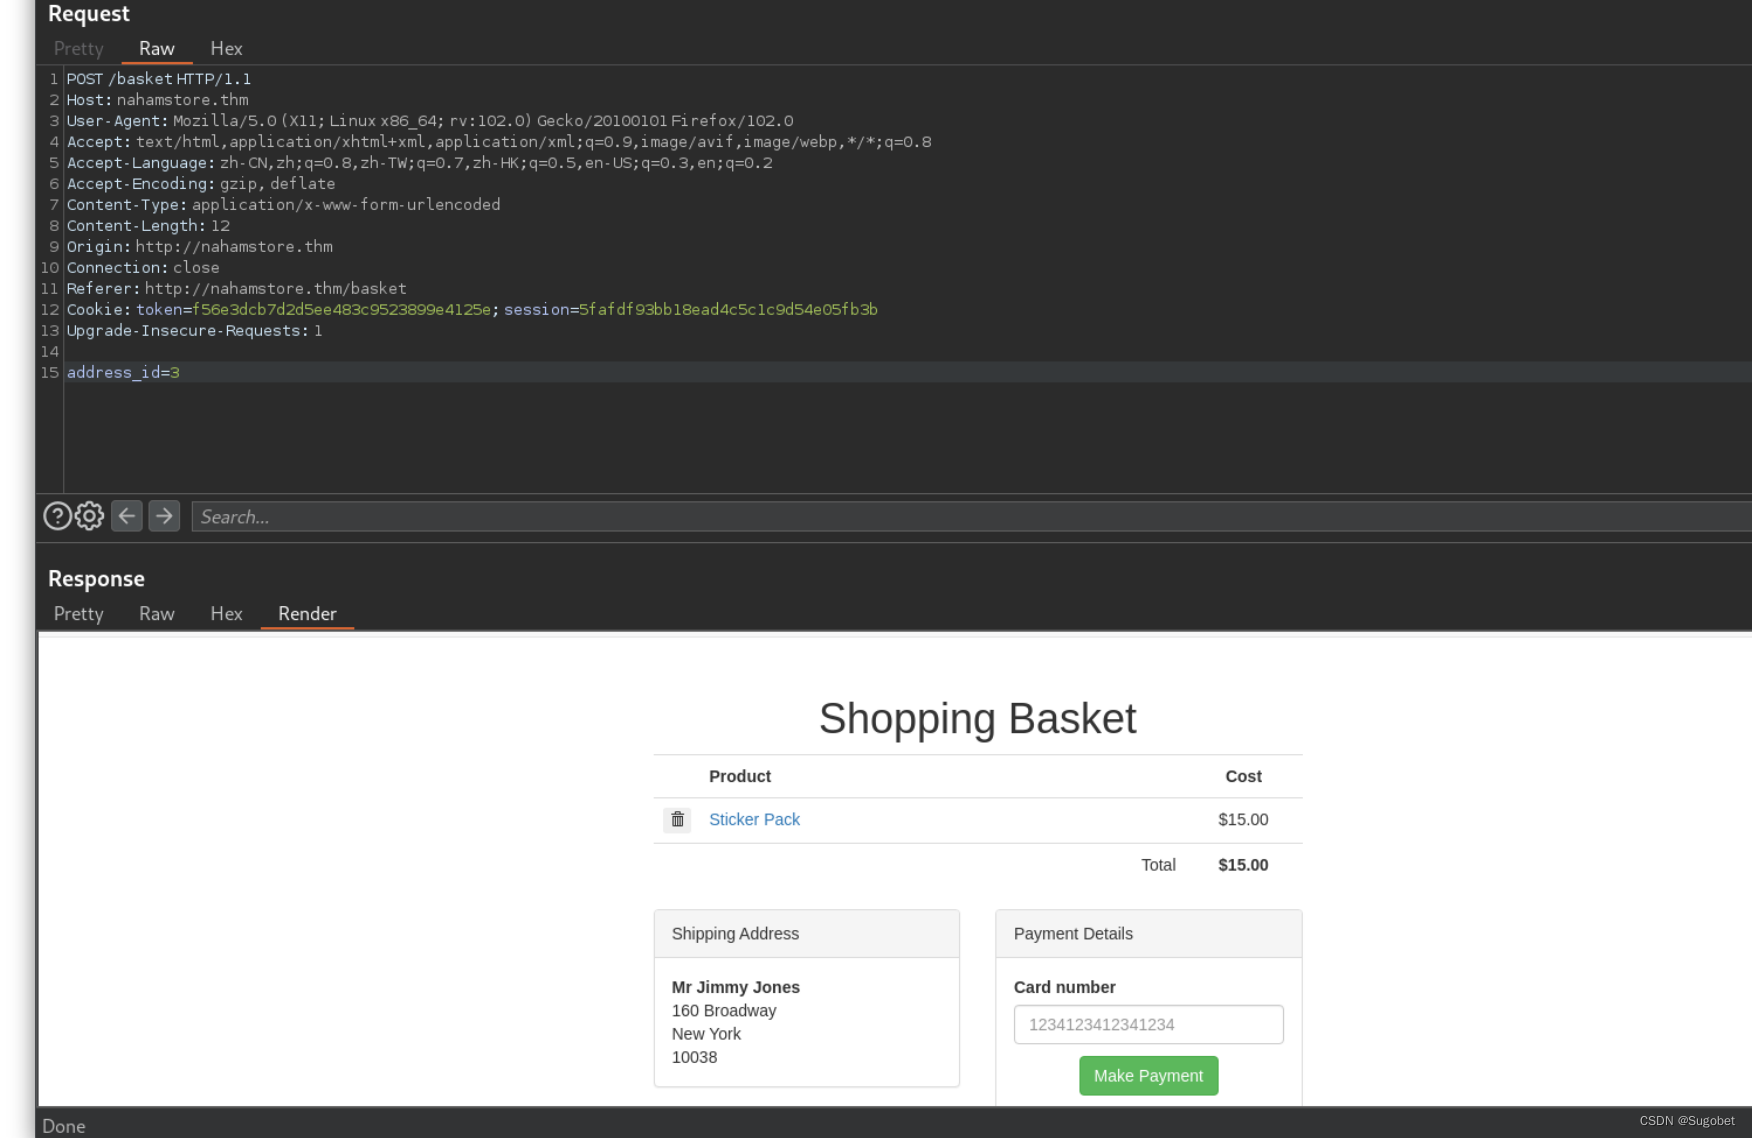The image size is (1752, 1138).
Task: Click the Referer header line
Action: (x=237, y=289)
